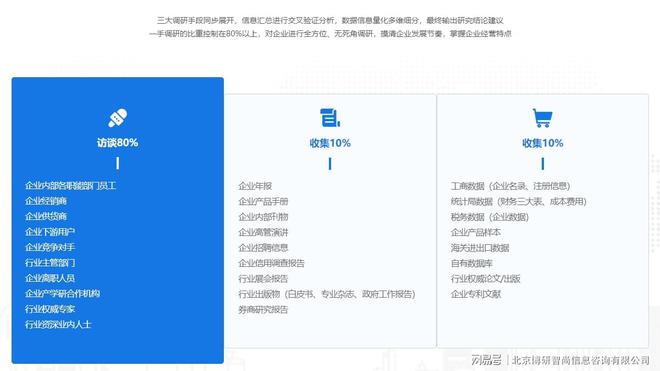Click 企业专利文献 item
The width and height of the screenshot is (660, 371).
476,294
